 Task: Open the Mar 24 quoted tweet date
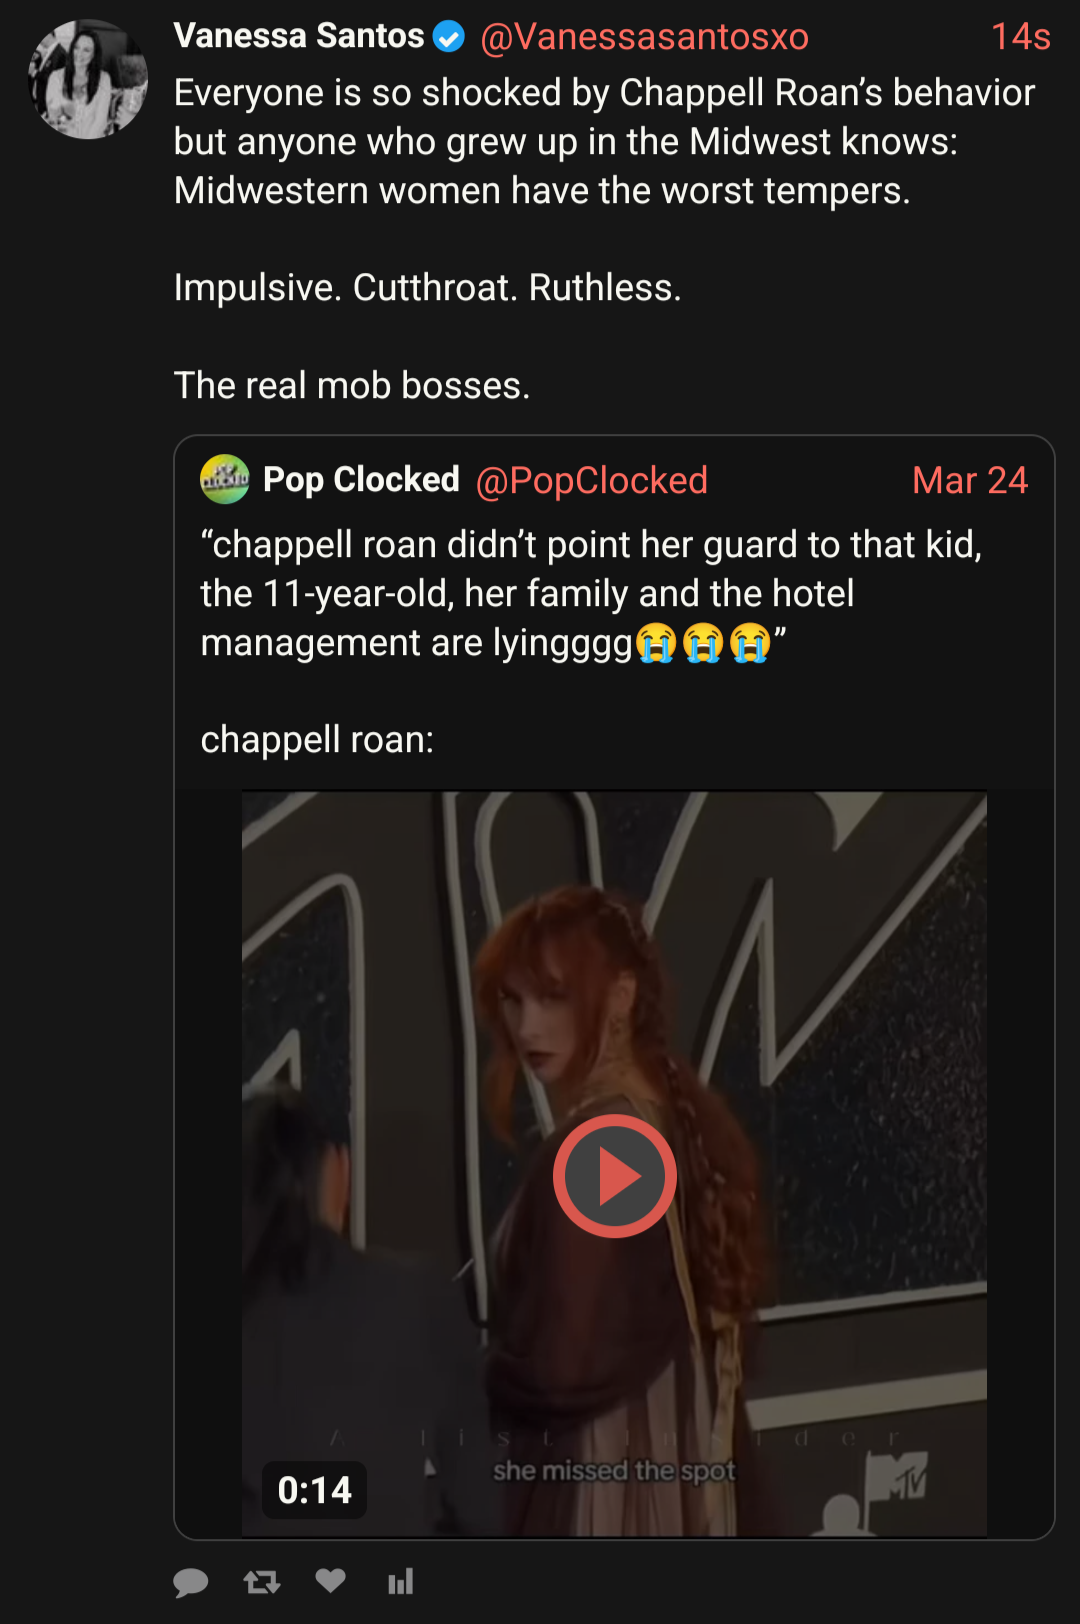970,481
